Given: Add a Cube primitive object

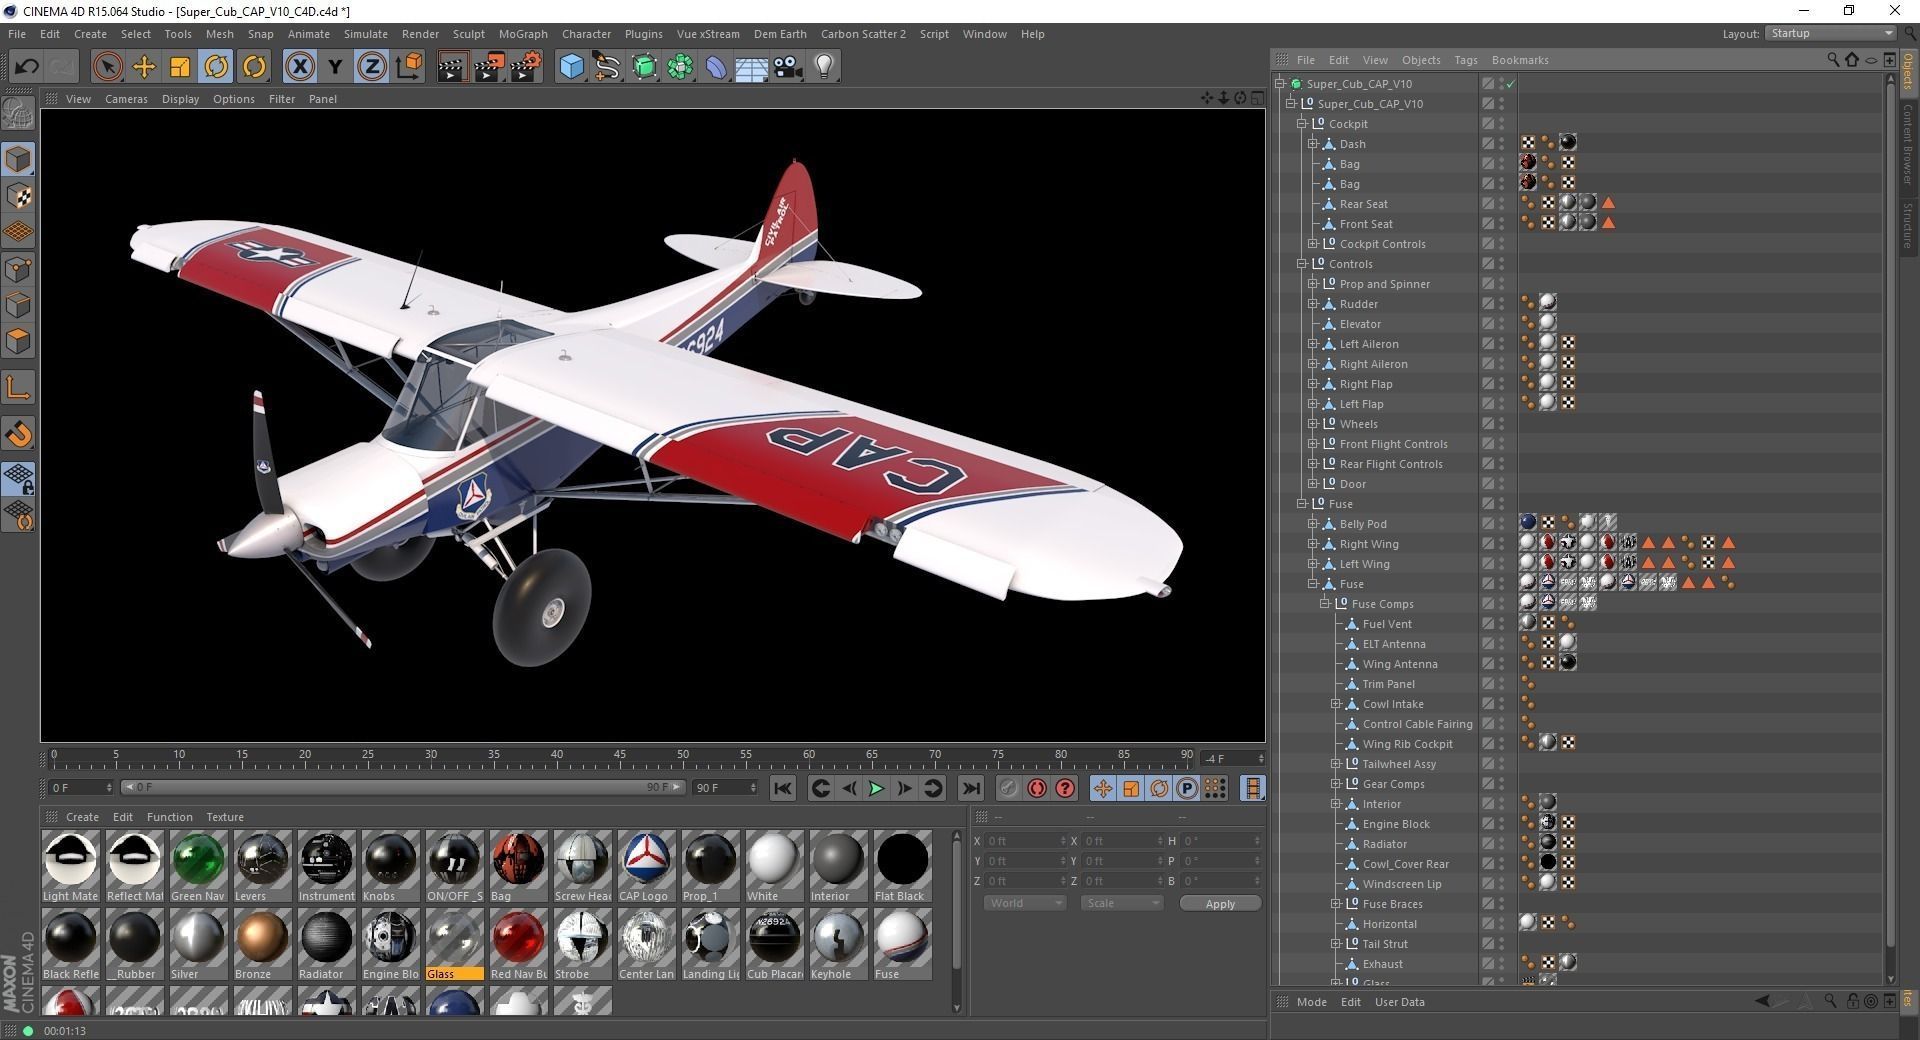Looking at the screenshot, I should pos(571,67).
